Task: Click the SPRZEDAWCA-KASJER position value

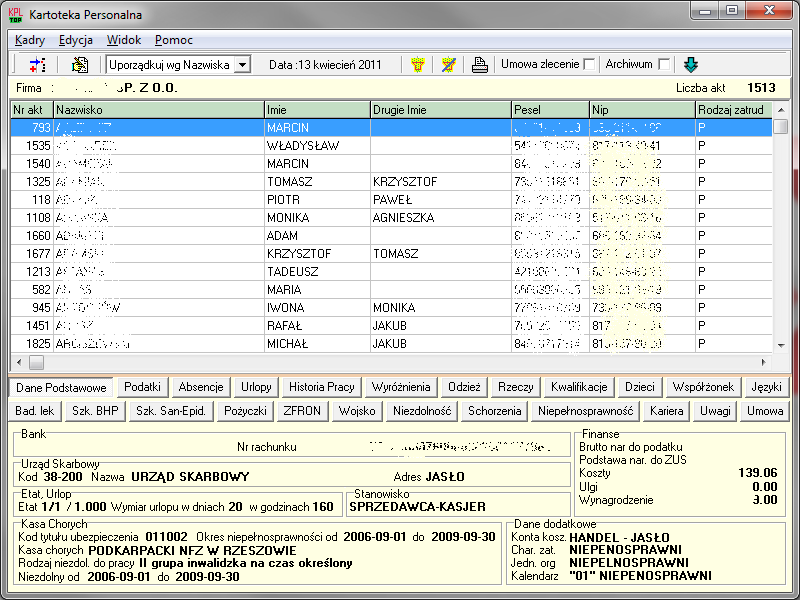Action: [417, 507]
